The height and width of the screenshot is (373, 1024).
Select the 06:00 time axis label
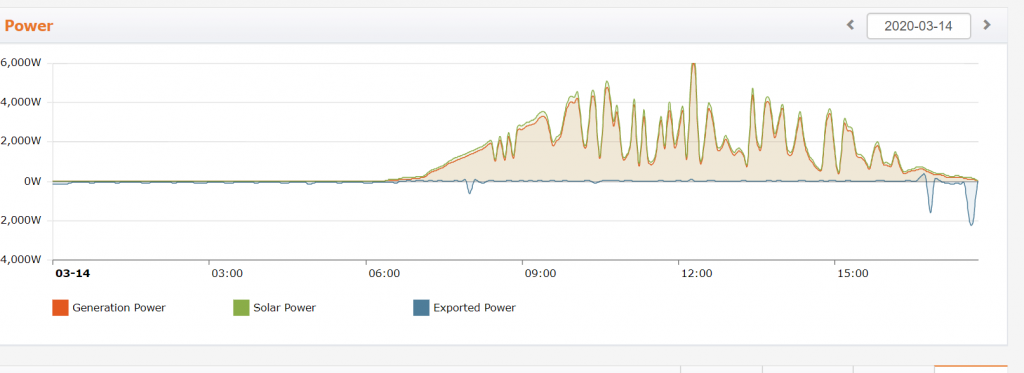pos(383,273)
